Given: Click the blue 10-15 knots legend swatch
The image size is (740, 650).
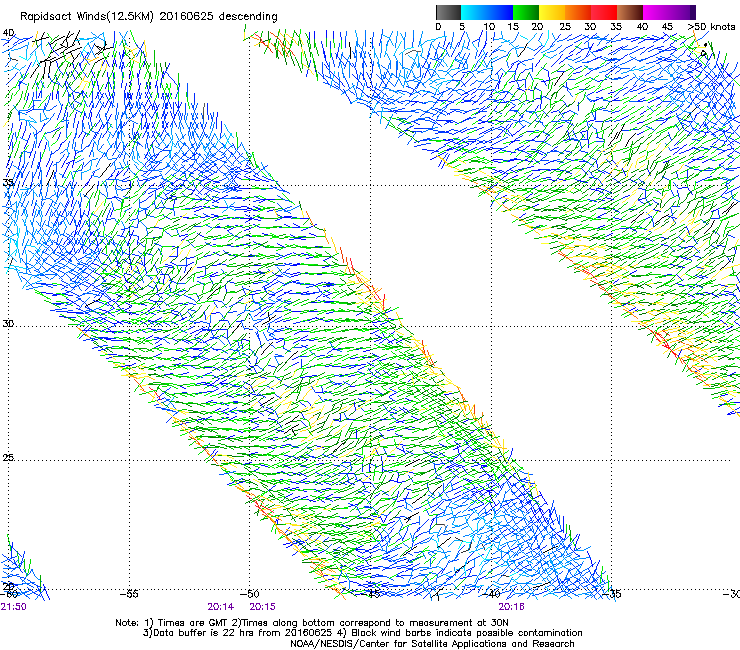Looking at the screenshot, I should [500, 12].
